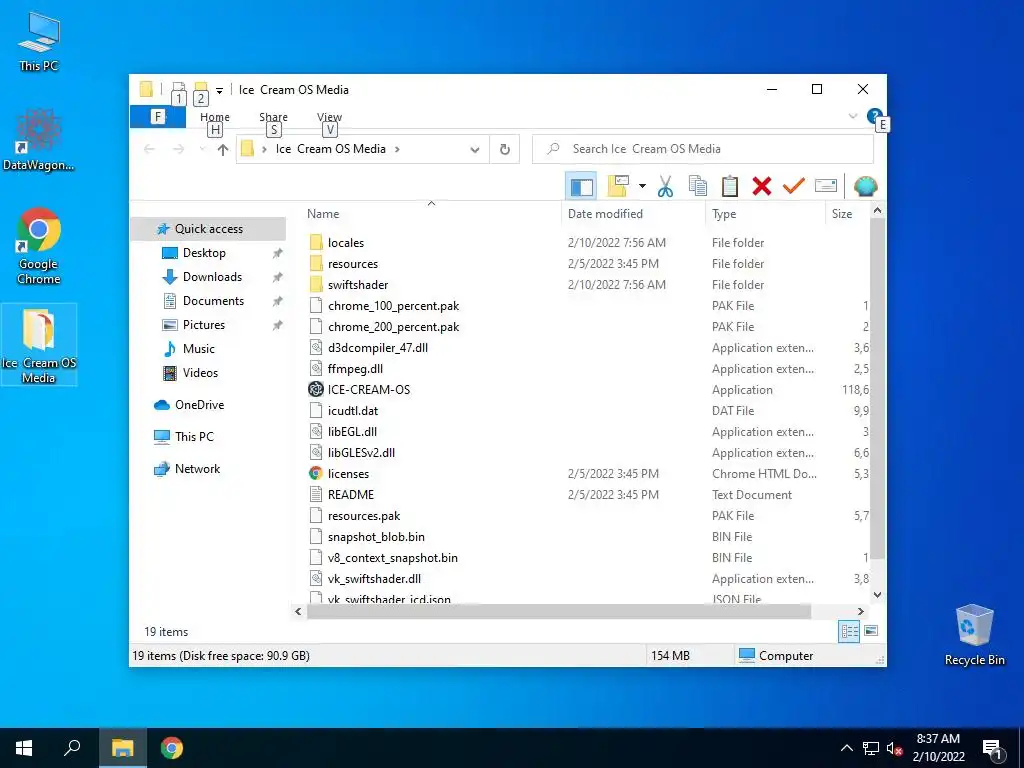1024x768 pixels.
Task: Switch to Details view layout
Action: click(x=849, y=631)
